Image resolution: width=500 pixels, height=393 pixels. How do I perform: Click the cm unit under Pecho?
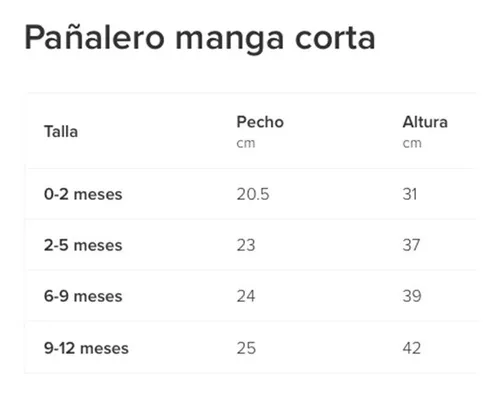click(x=246, y=144)
